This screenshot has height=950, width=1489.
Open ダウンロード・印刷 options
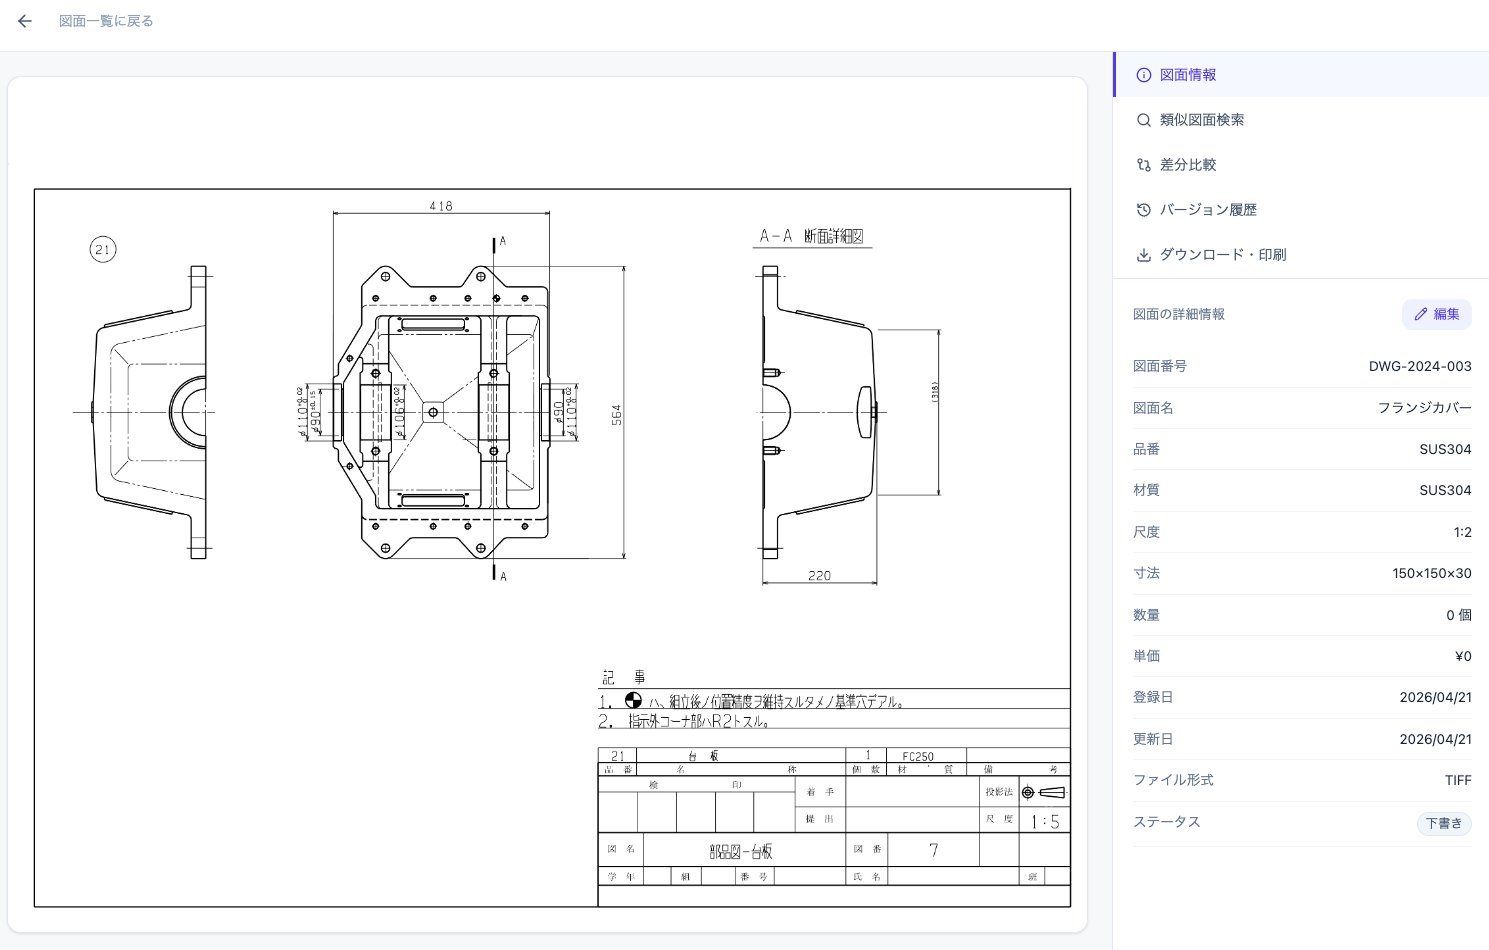point(1301,255)
